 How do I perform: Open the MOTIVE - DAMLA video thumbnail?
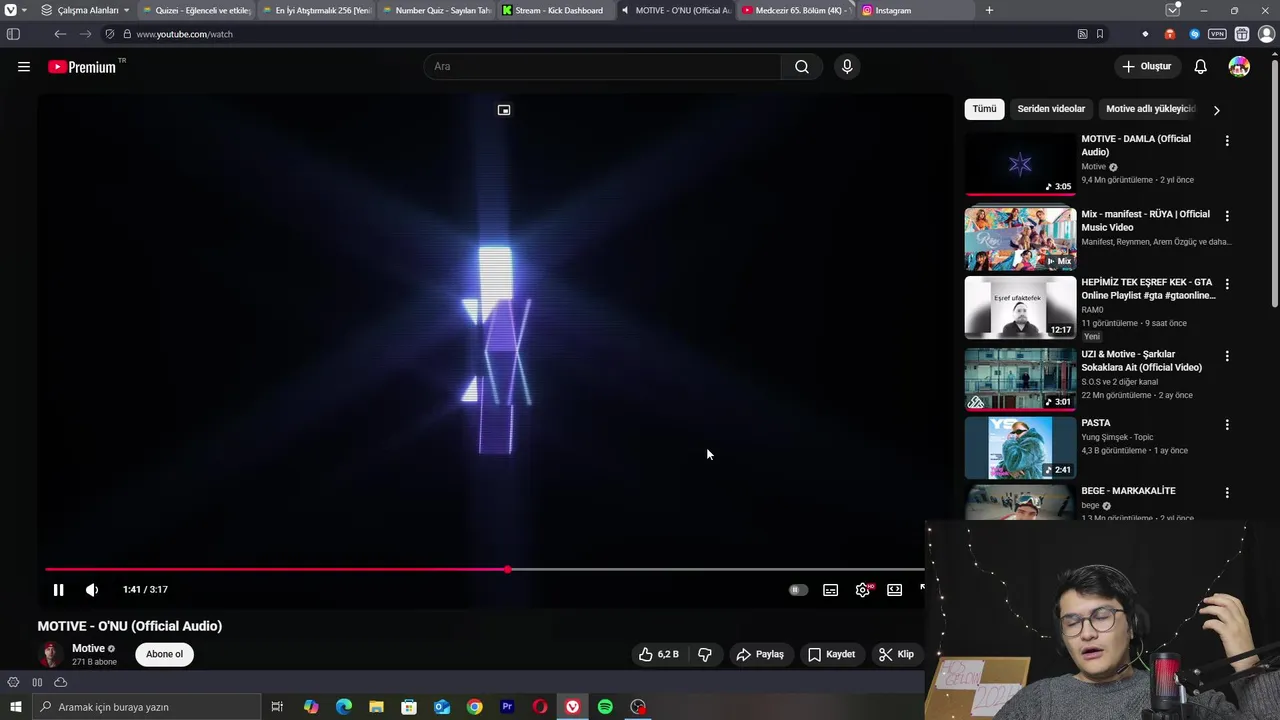pos(1020,165)
